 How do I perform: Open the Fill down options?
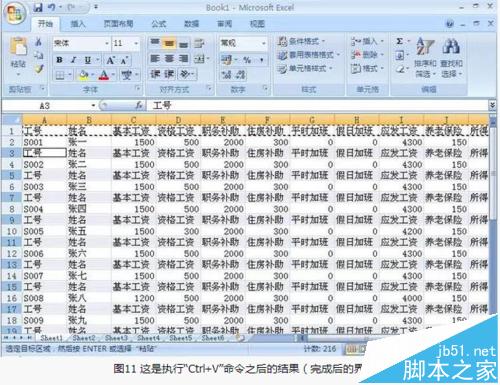(x=400, y=55)
